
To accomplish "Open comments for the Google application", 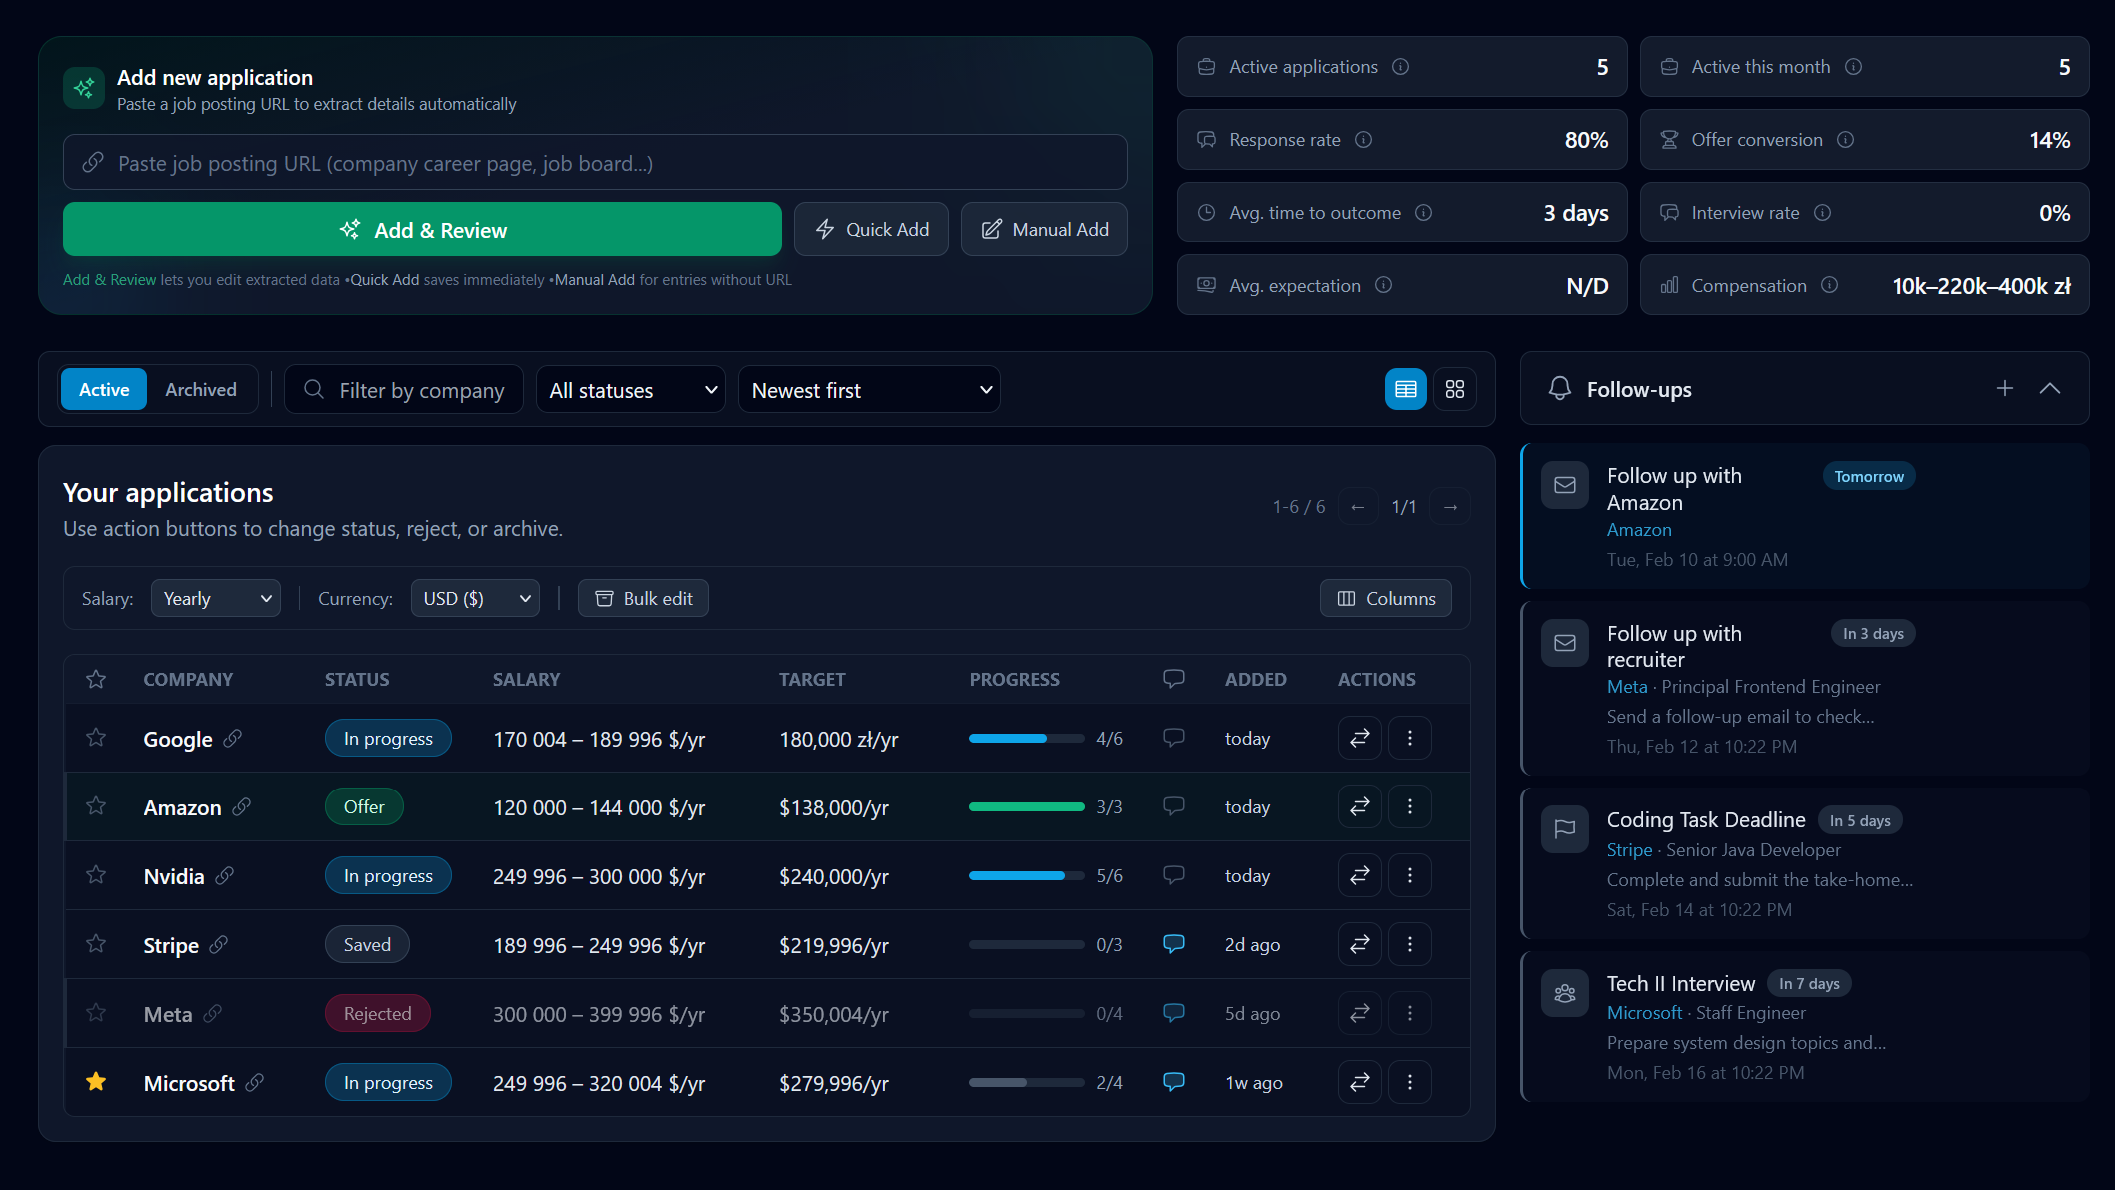I will pos(1173,738).
